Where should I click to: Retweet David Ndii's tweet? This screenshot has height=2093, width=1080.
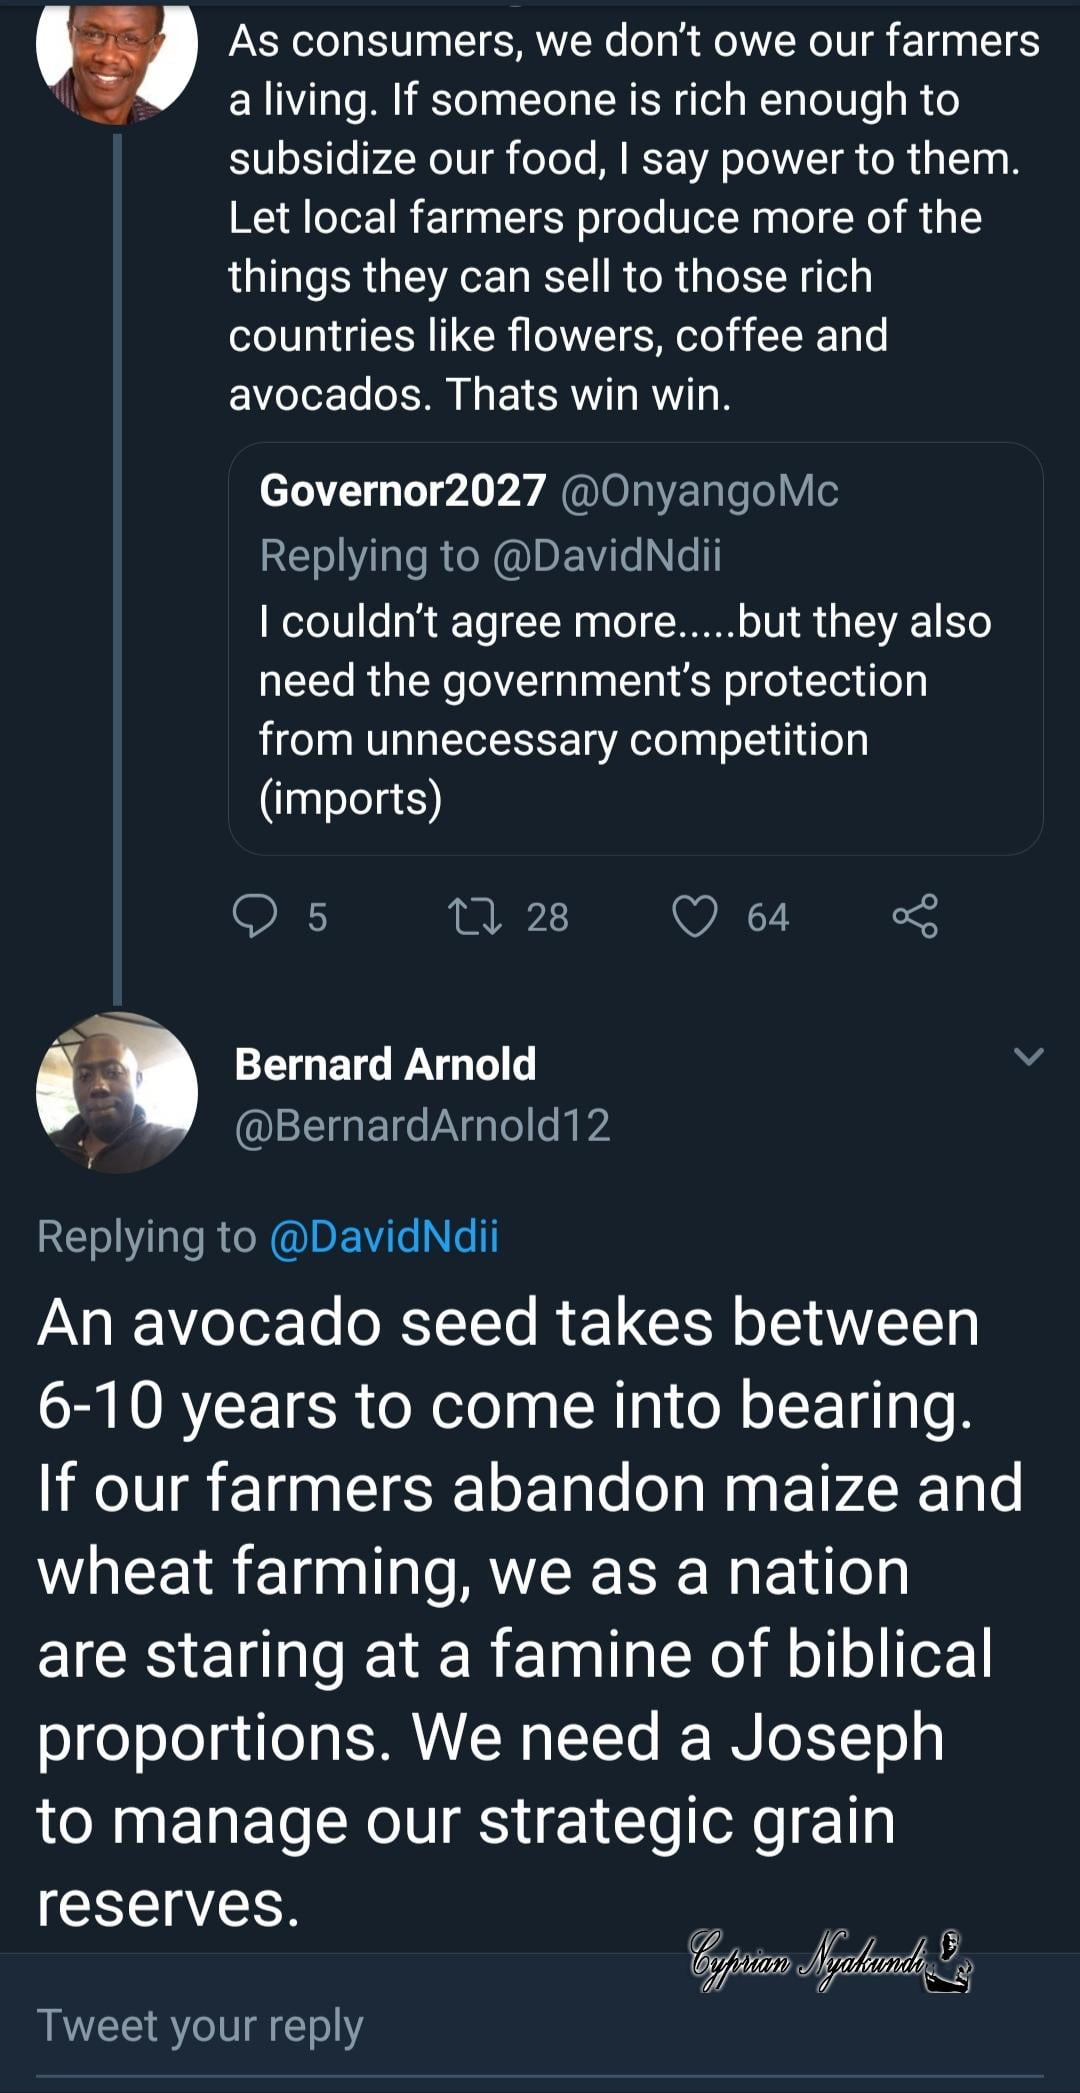pos(475,916)
